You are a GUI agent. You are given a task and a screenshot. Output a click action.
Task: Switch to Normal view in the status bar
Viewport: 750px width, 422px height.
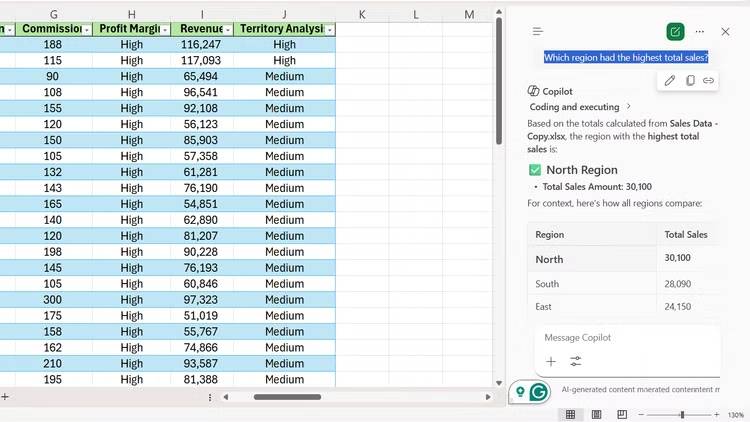click(x=570, y=414)
